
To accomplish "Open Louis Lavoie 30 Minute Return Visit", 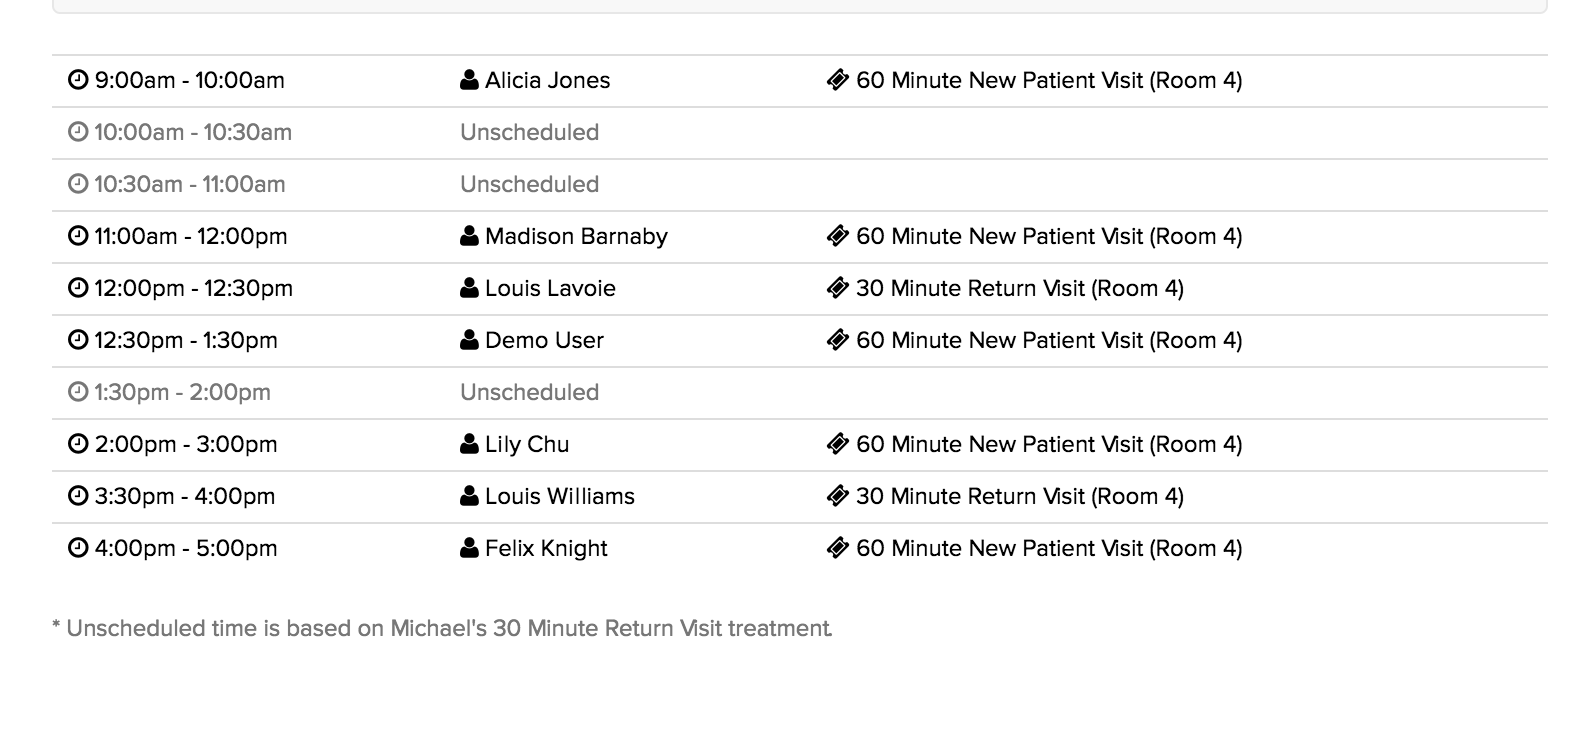I will 1019,288.
